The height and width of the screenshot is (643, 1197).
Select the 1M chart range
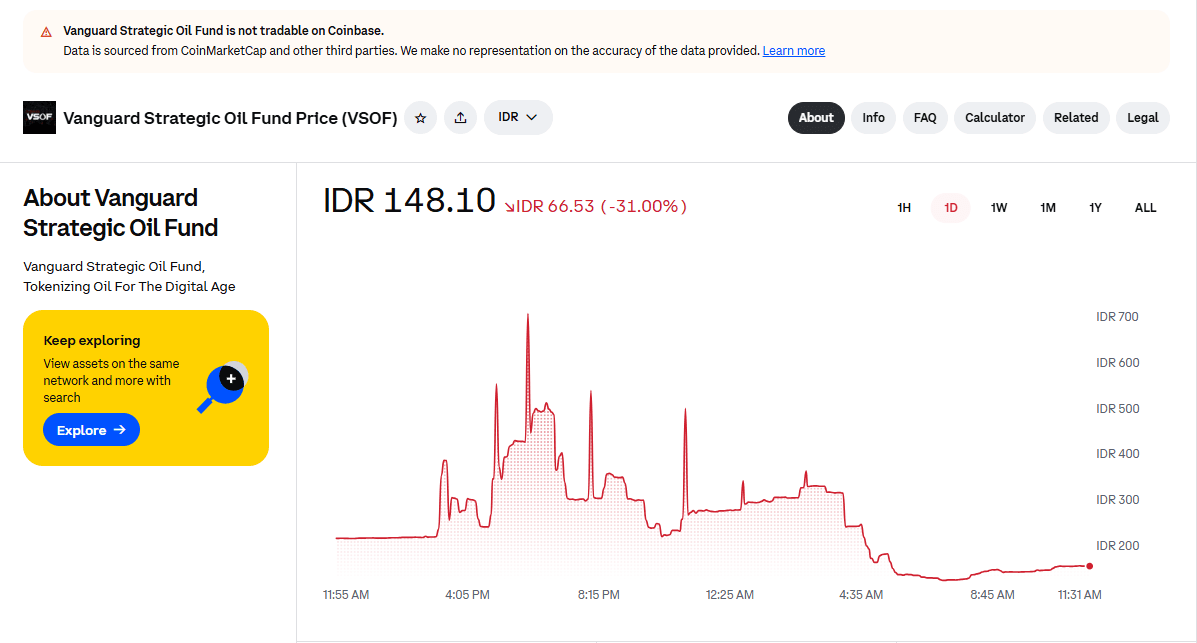pyautogui.click(x=1047, y=208)
